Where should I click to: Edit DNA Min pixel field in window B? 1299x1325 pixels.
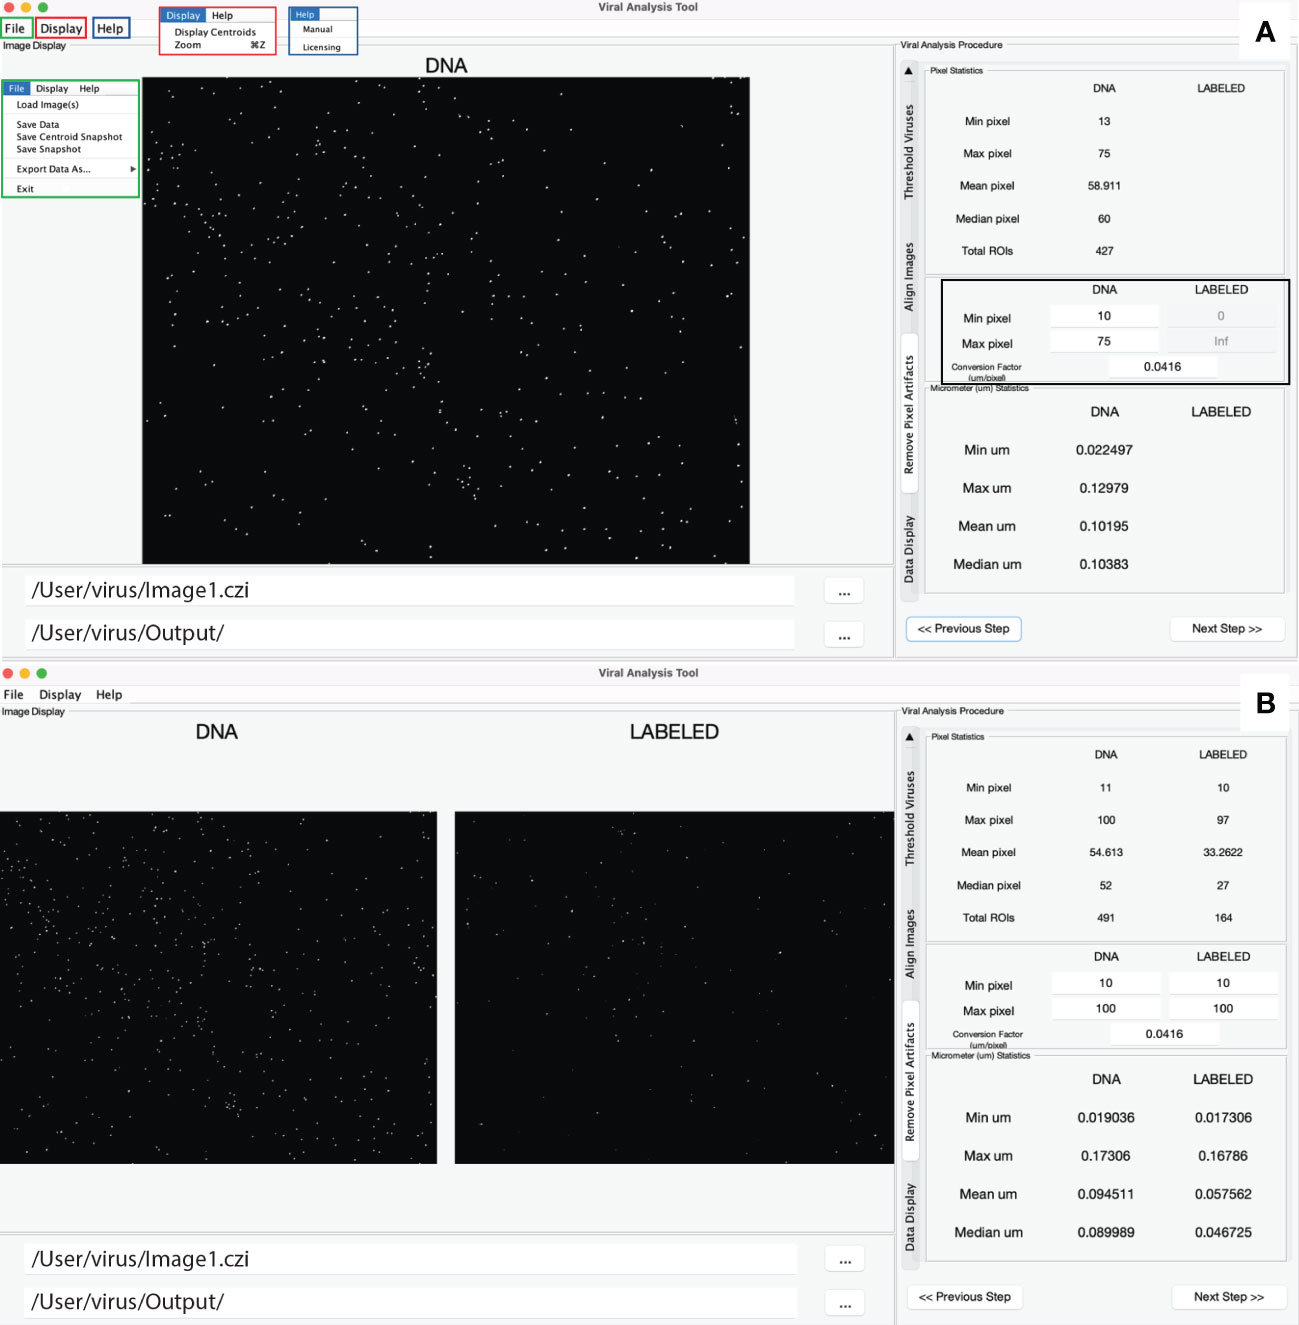pyautogui.click(x=1106, y=983)
